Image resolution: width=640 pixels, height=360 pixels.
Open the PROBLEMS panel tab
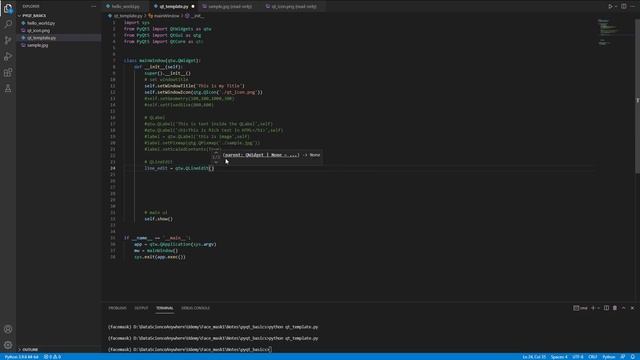coord(118,308)
